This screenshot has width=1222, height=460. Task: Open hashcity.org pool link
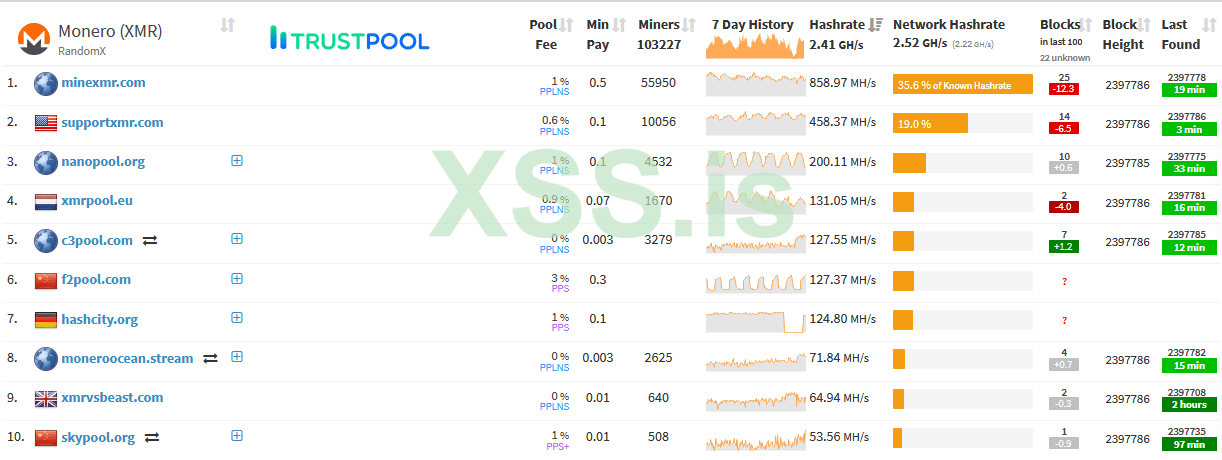point(99,320)
